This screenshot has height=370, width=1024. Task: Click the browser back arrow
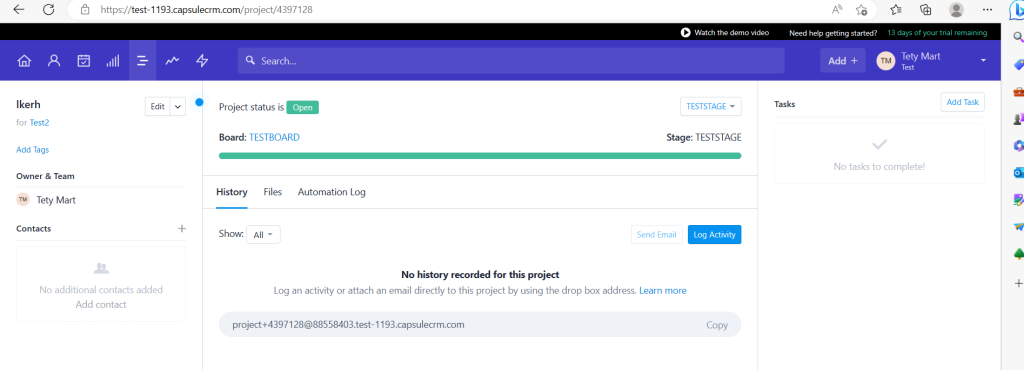pyautogui.click(x=19, y=10)
